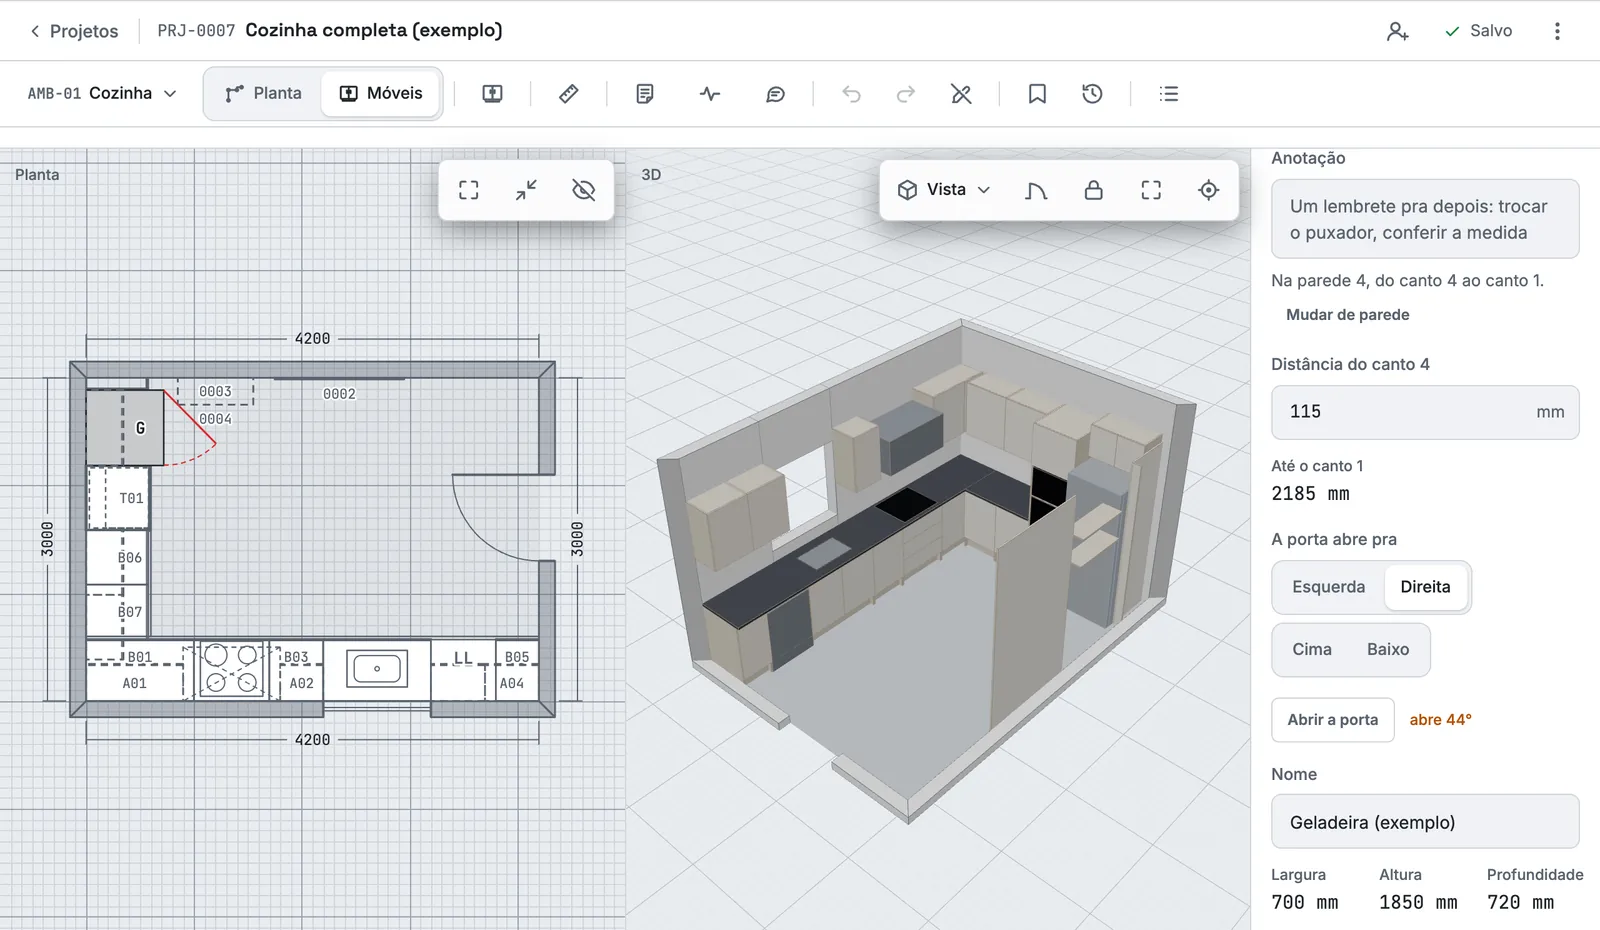Set door to open Direita
1600x930 pixels.
[1425, 587]
